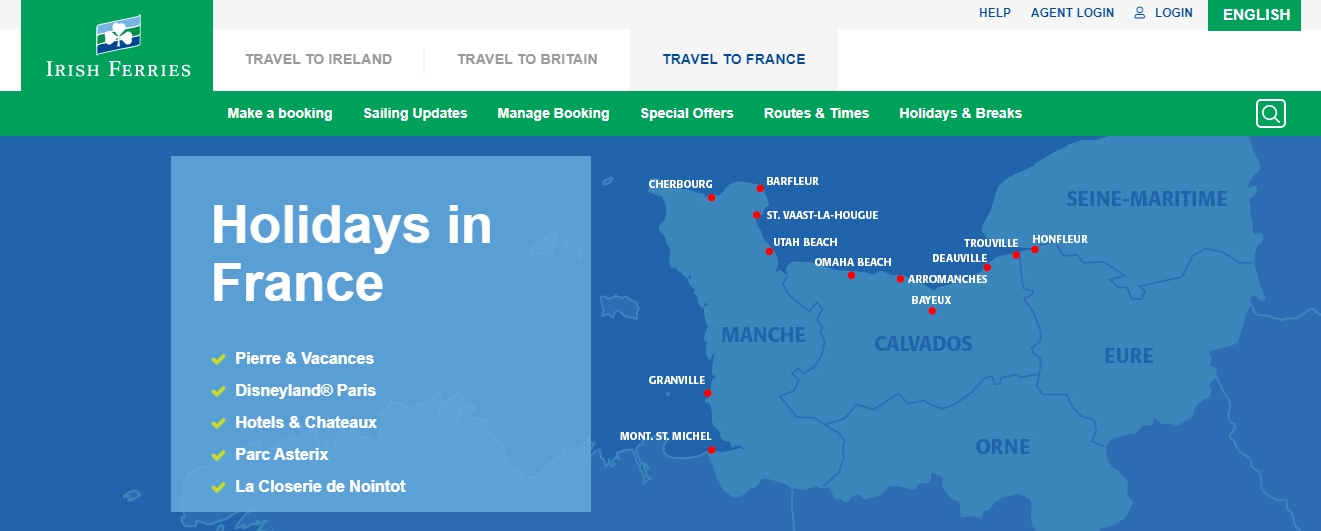The width and height of the screenshot is (1321, 531).
Task: Click the UTAH BEACH text label
Action: pyautogui.click(x=805, y=242)
